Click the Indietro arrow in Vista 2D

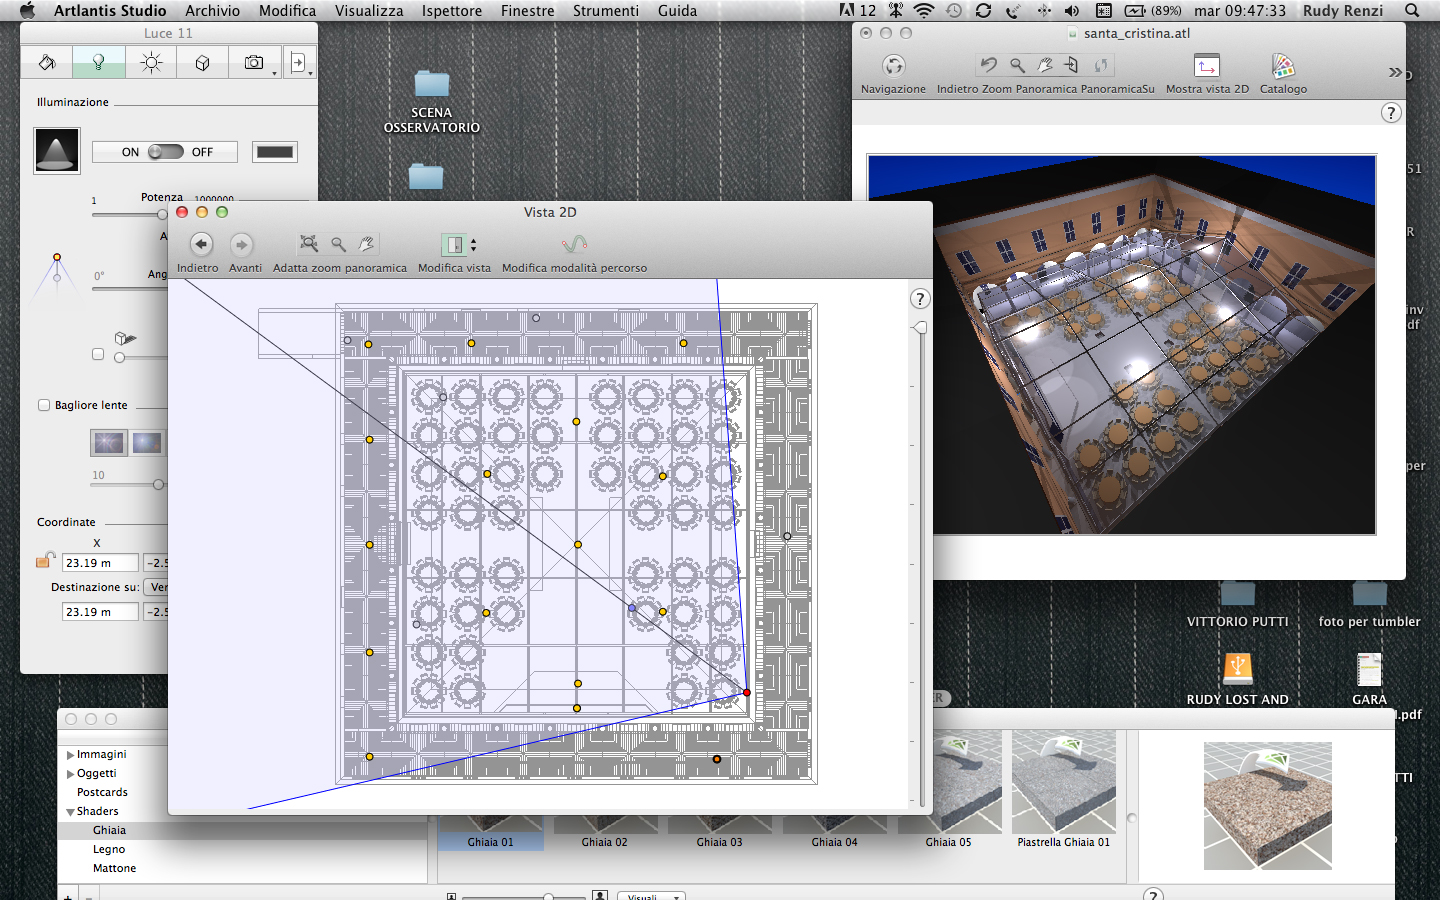[x=201, y=245]
